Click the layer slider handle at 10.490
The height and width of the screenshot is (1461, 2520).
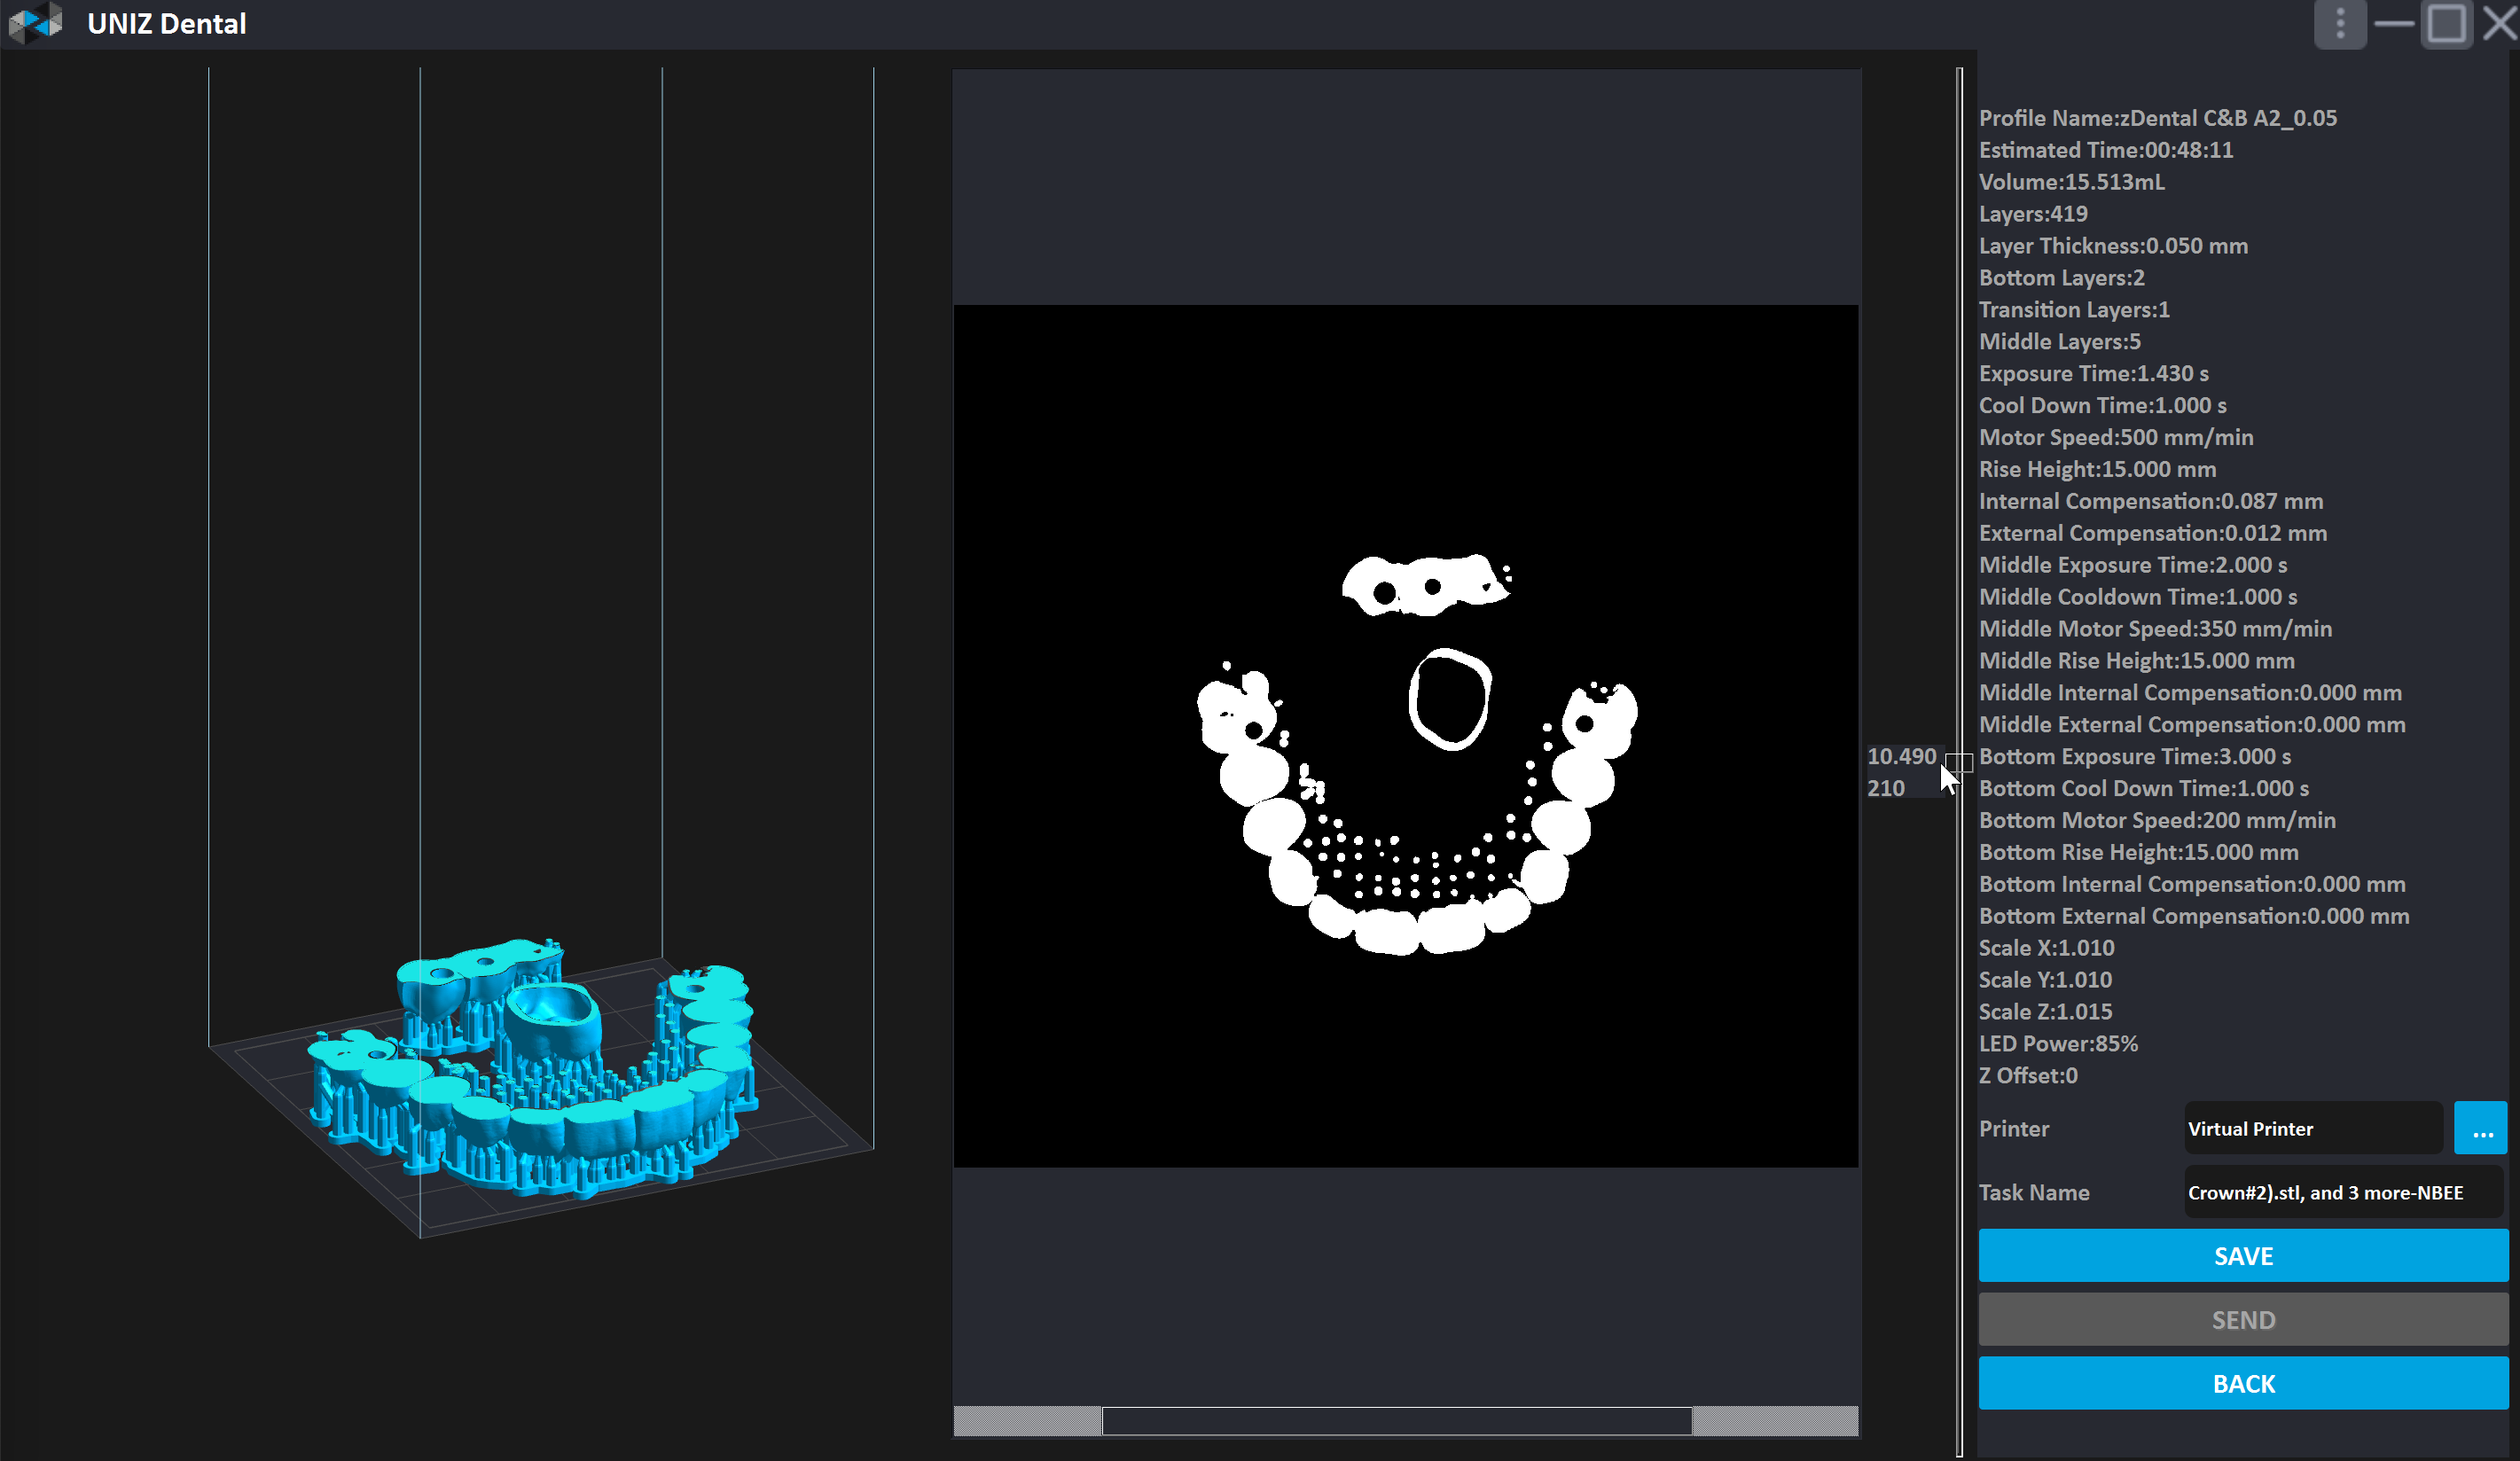(x=1959, y=764)
